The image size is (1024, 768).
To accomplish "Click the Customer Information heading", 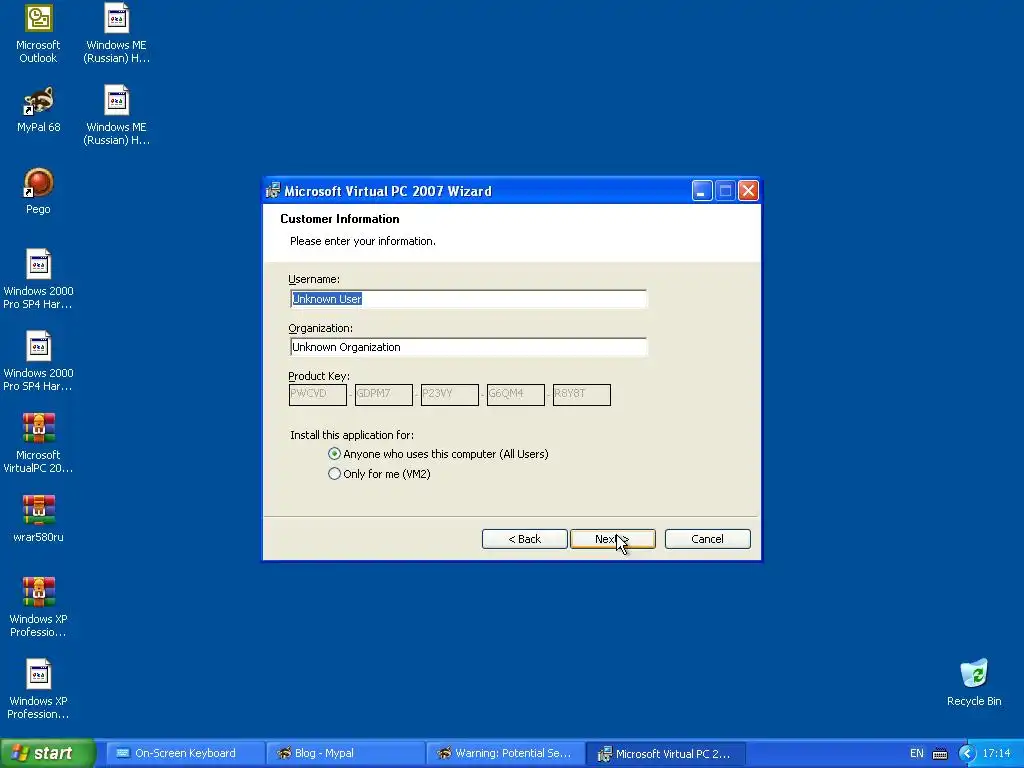I will [x=340, y=219].
